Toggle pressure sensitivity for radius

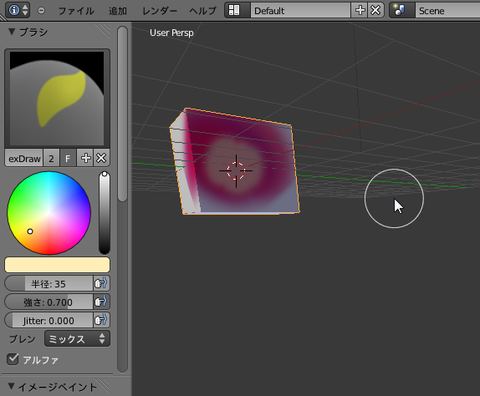[101, 284]
